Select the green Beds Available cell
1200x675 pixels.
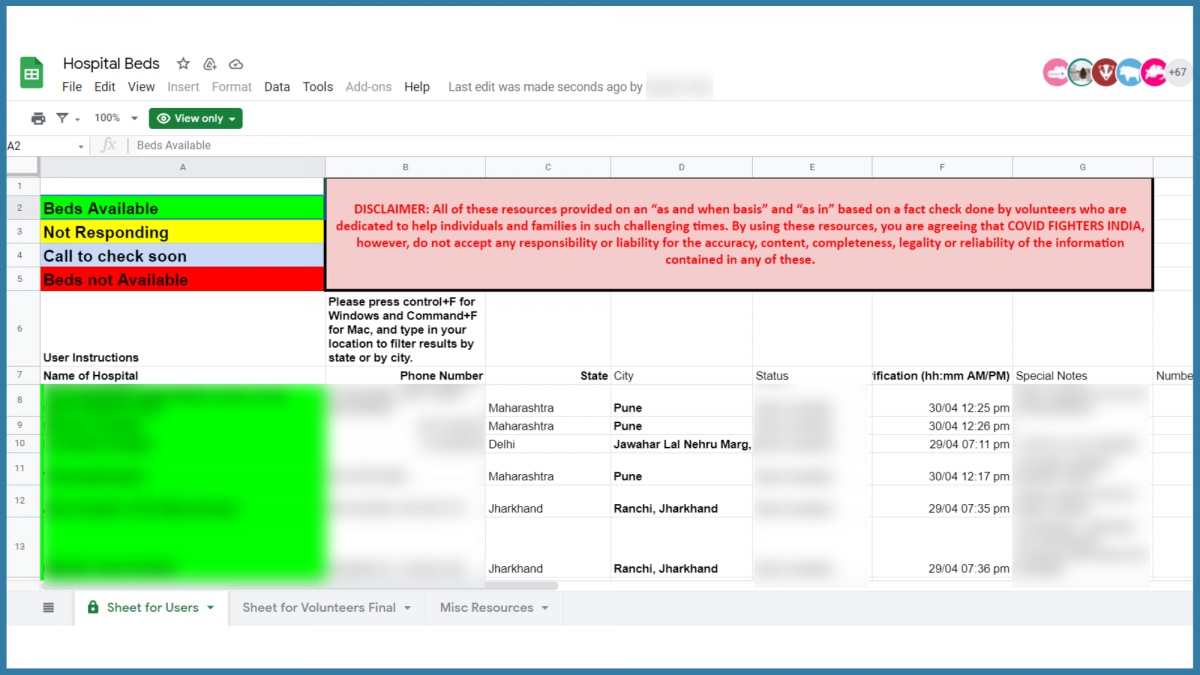click(182, 208)
